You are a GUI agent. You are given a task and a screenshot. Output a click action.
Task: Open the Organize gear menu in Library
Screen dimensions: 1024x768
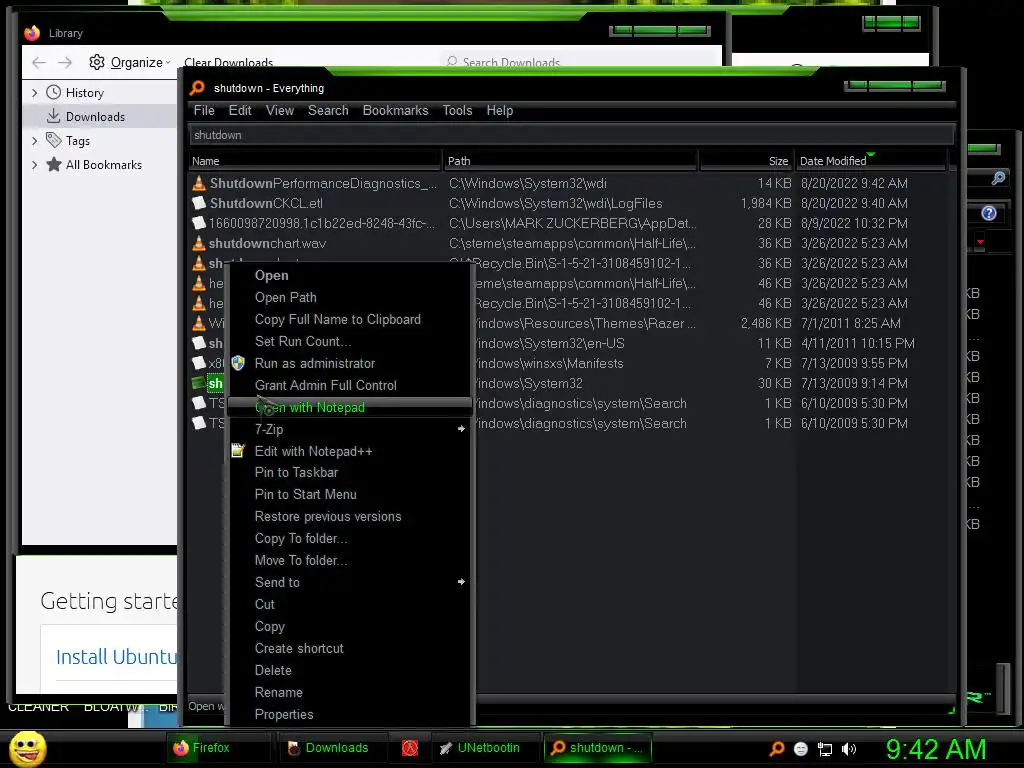129,62
